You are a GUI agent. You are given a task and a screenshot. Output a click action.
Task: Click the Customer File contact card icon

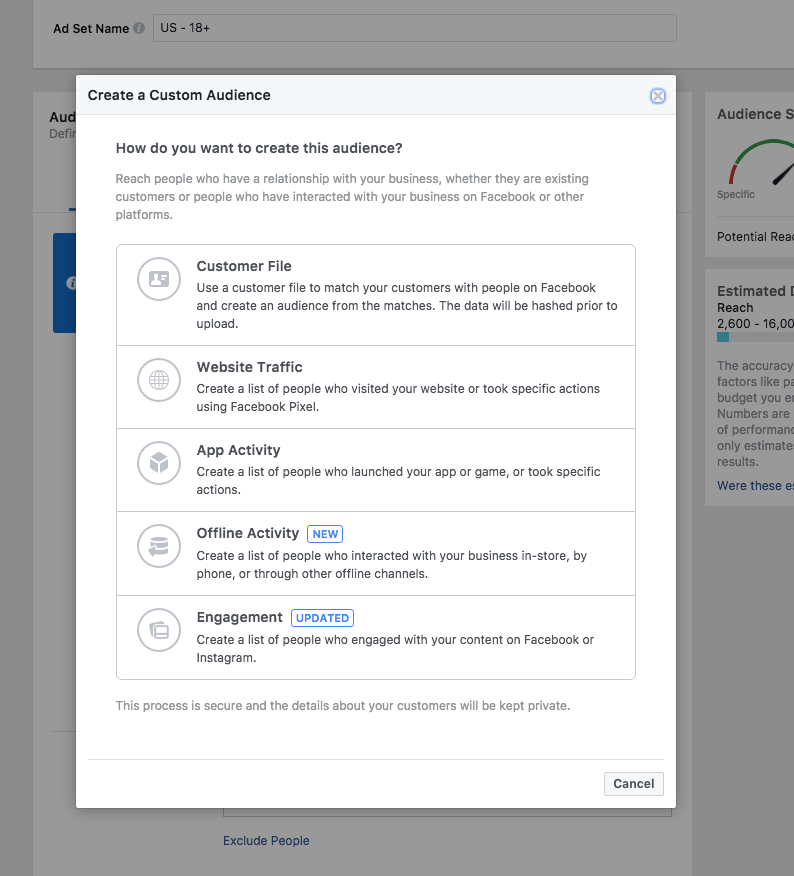tap(159, 279)
